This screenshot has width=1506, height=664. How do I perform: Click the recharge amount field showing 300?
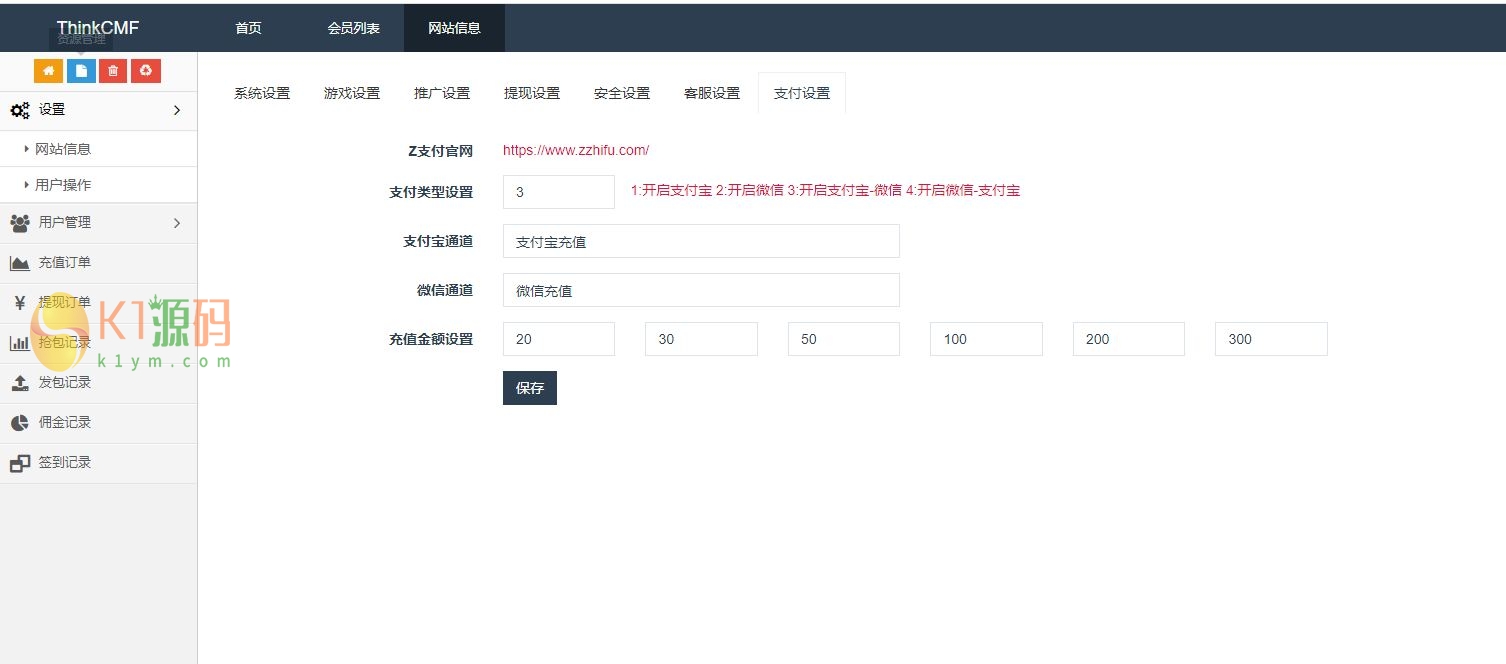click(1271, 339)
